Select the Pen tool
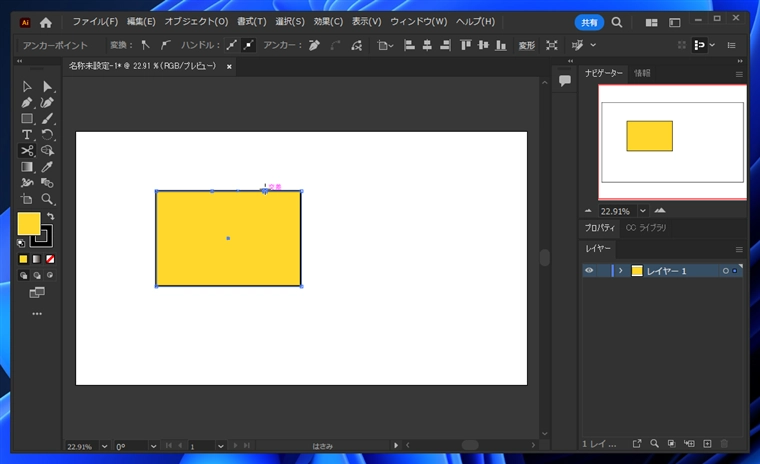The width and height of the screenshot is (760, 464). tap(27, 103)
